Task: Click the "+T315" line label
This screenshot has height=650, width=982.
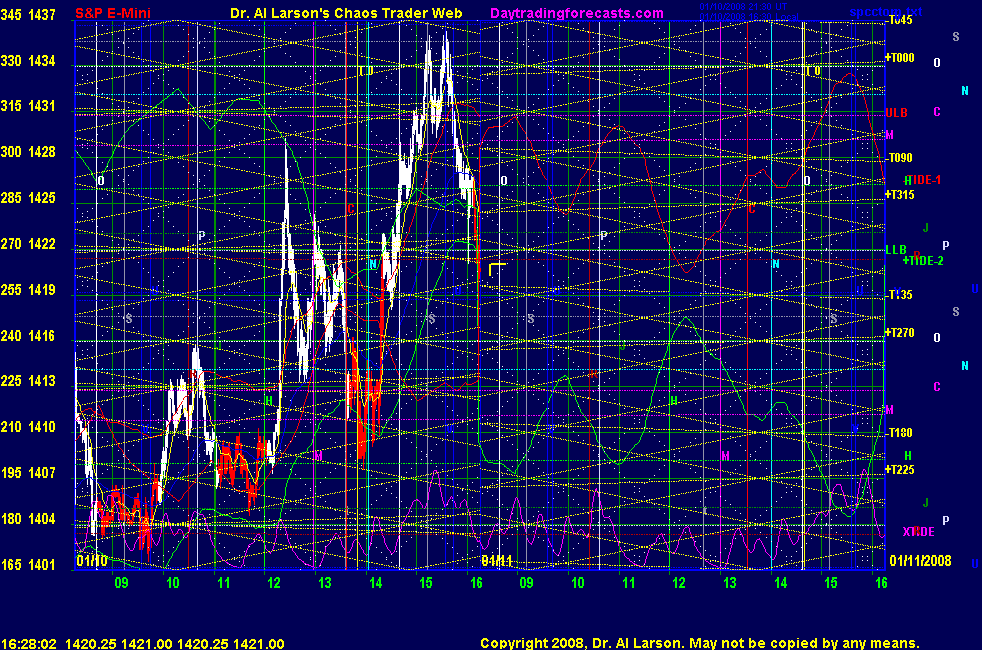Action: (x=899, y=195)
